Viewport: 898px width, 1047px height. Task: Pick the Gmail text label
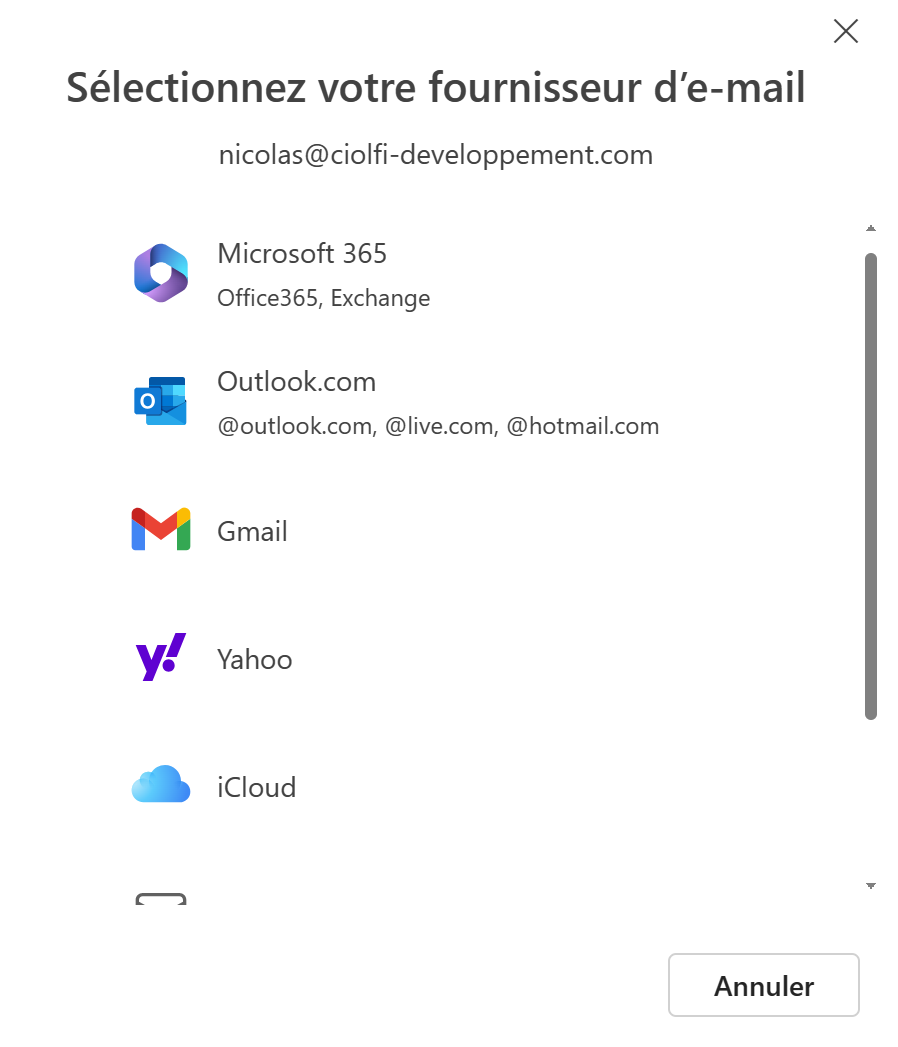point(252,532)
